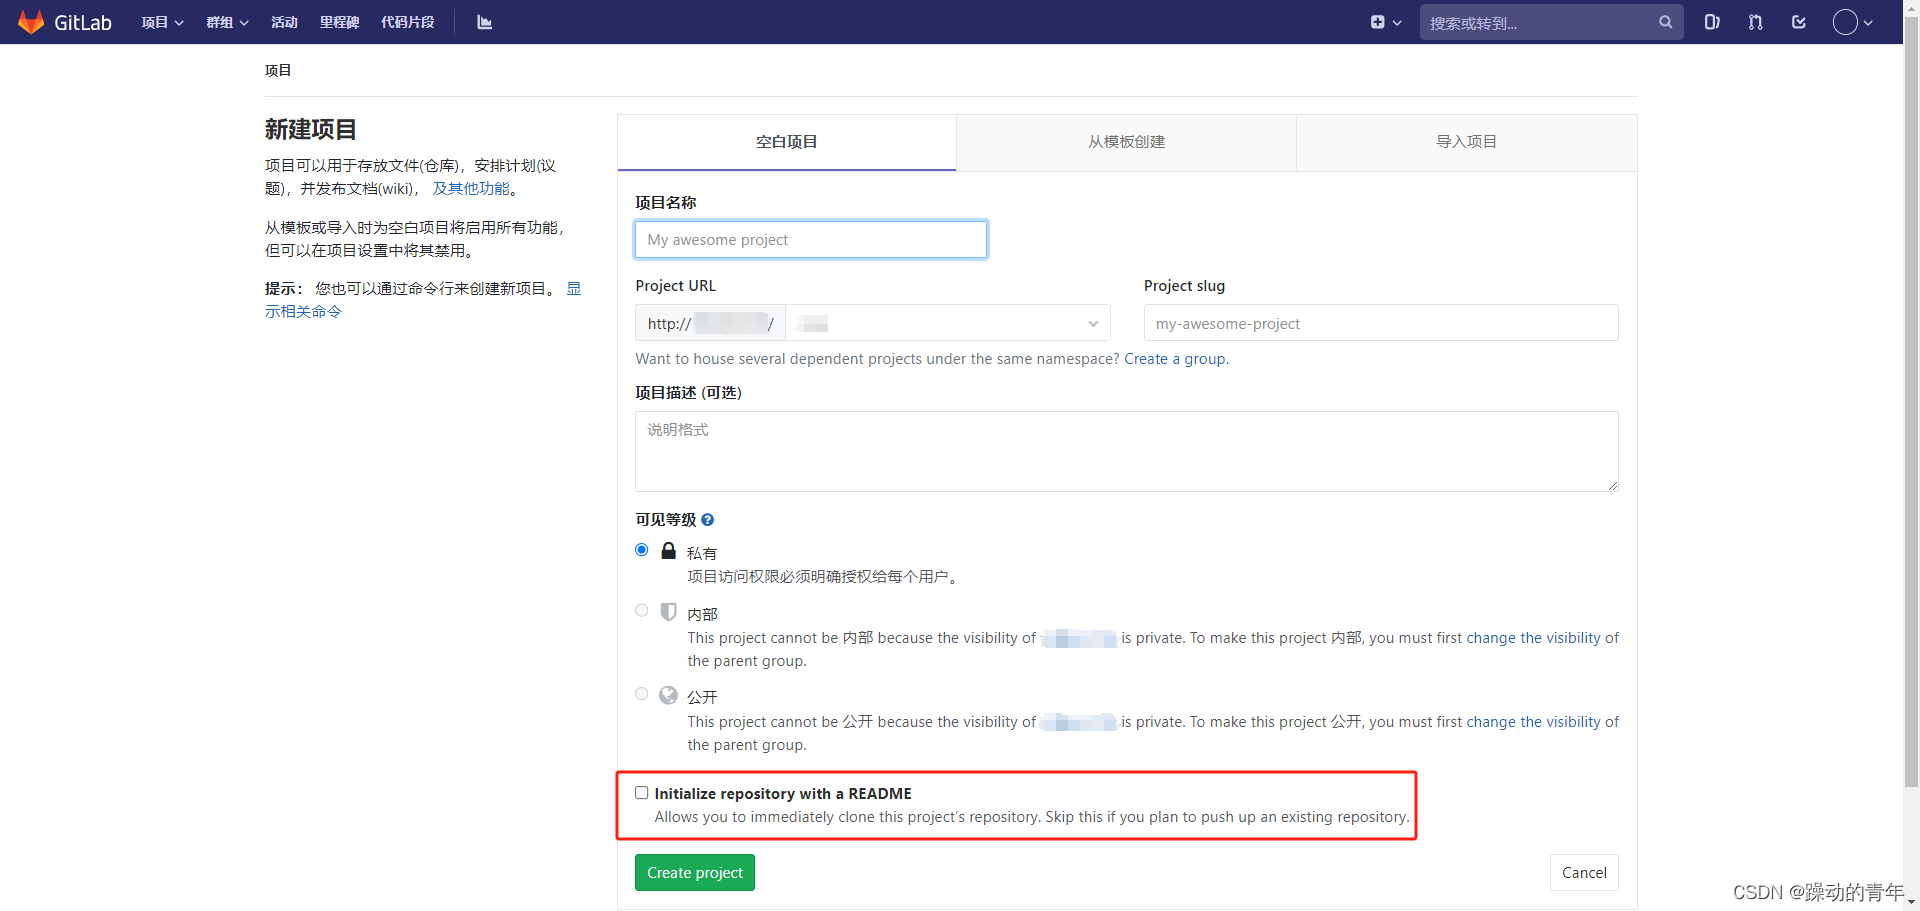Select the 内部 radio button
The width and height of the screenshot is (1920, 911).
(x=642, y=610)
